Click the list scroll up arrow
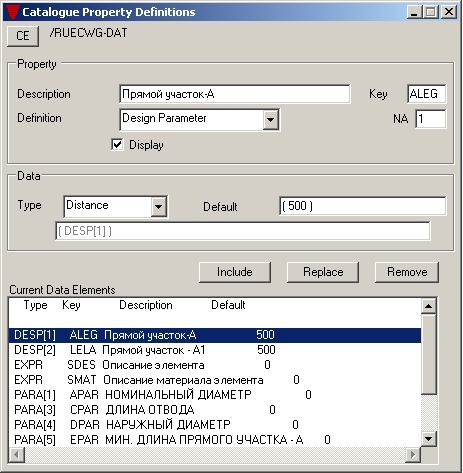The height and width of the screenshot is (473, 463). click(428, 306)
